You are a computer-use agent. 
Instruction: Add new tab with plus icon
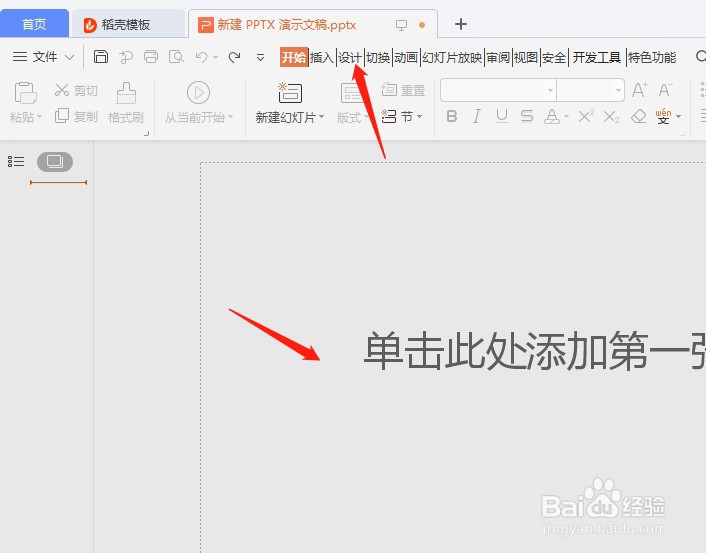coord(461,24)
